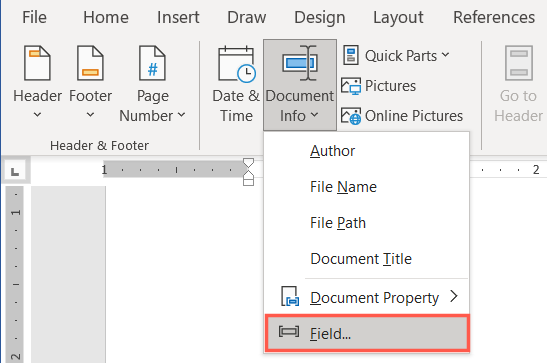Click the tab selector in ruler corner
Viewport: 547px width, 363px height.
point(15,171)
